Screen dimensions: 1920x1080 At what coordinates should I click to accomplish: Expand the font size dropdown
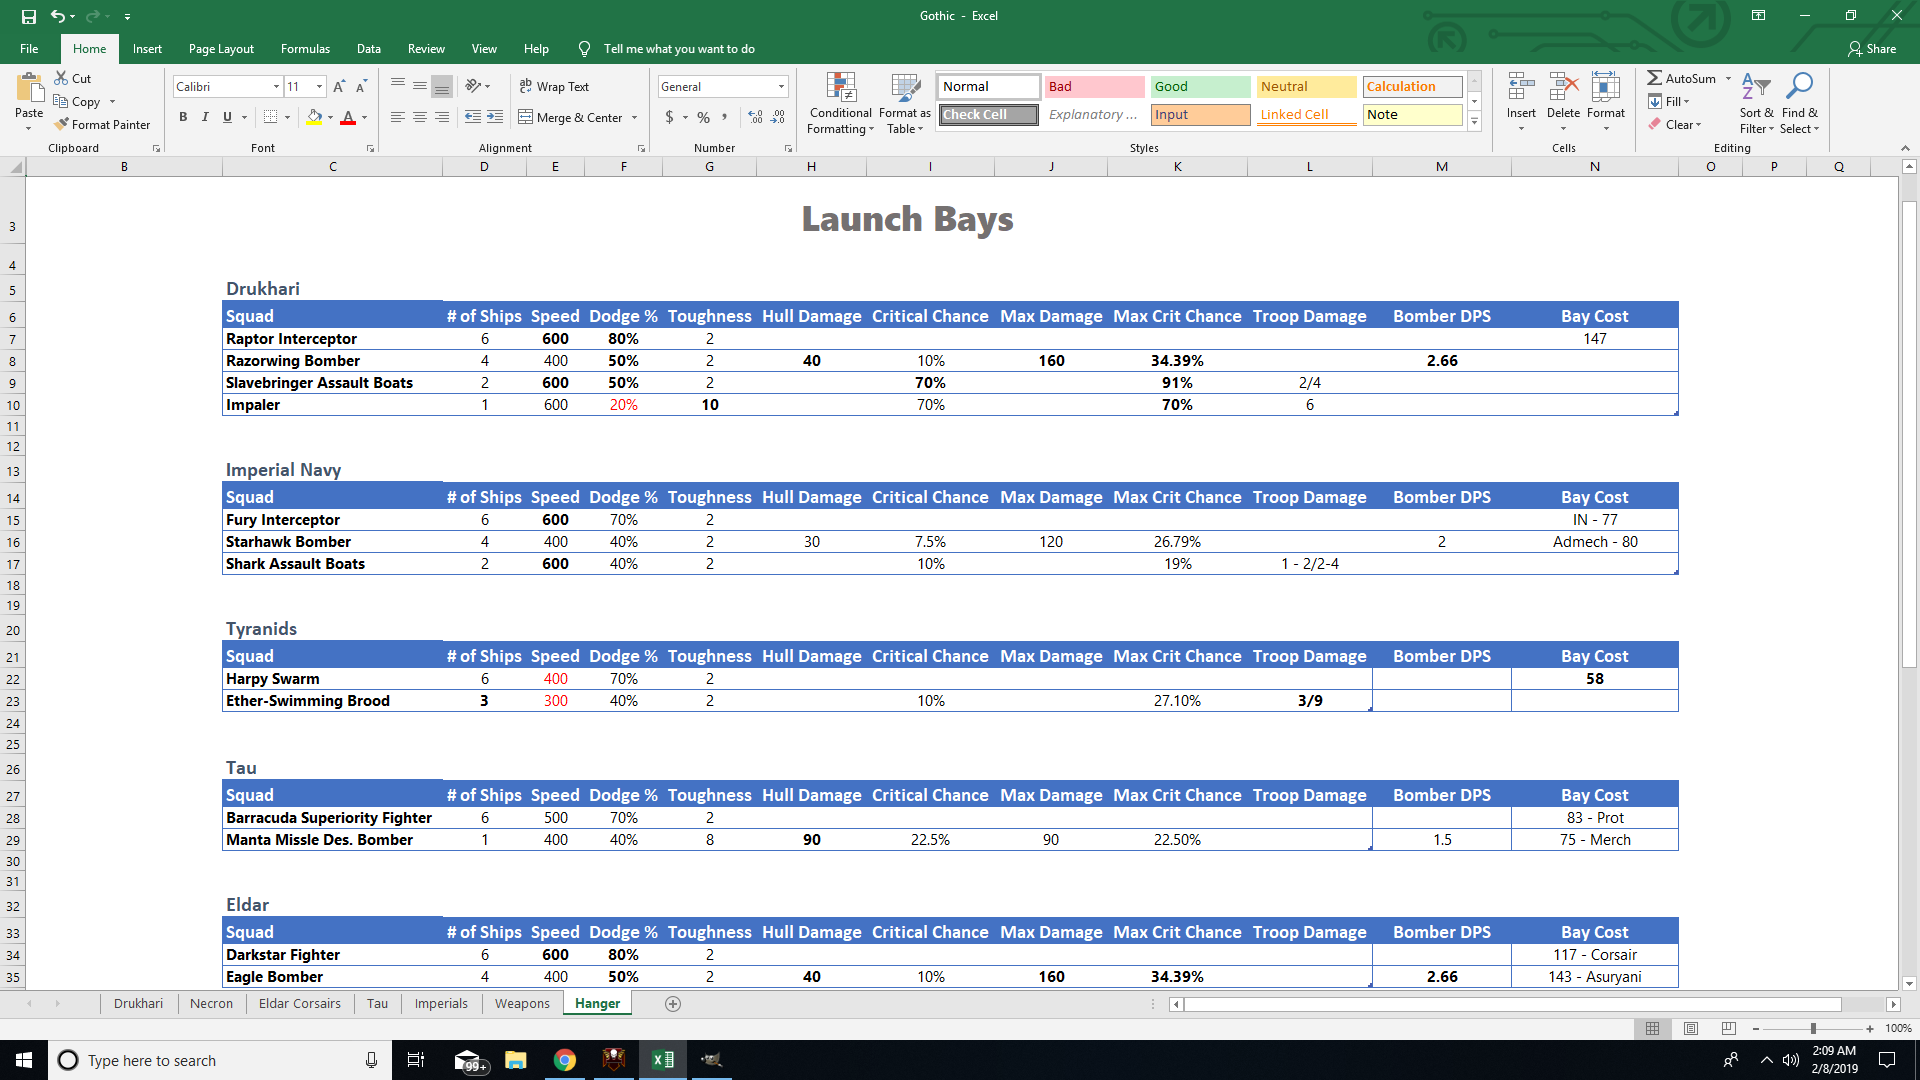point(319,87)
